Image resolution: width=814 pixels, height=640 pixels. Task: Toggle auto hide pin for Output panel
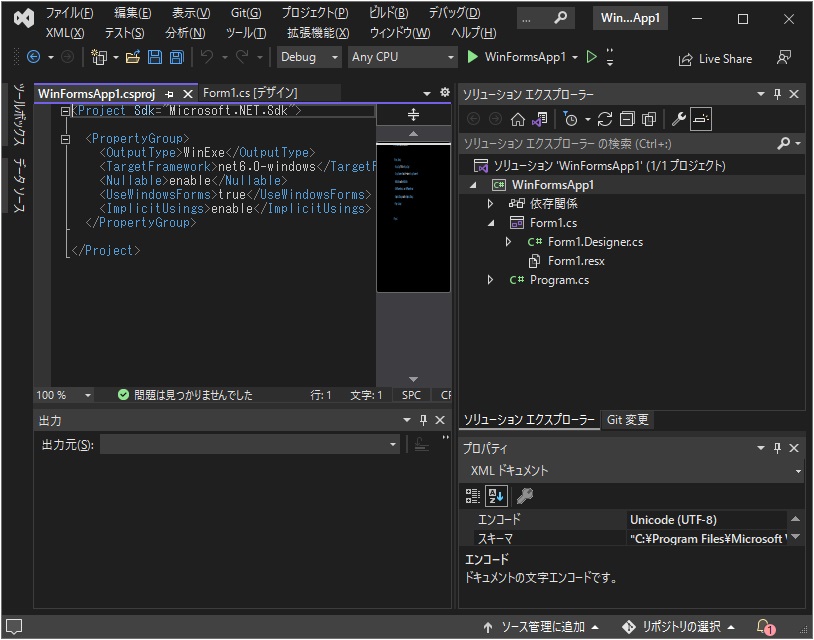pyautogui.click(x=423, y=420)
